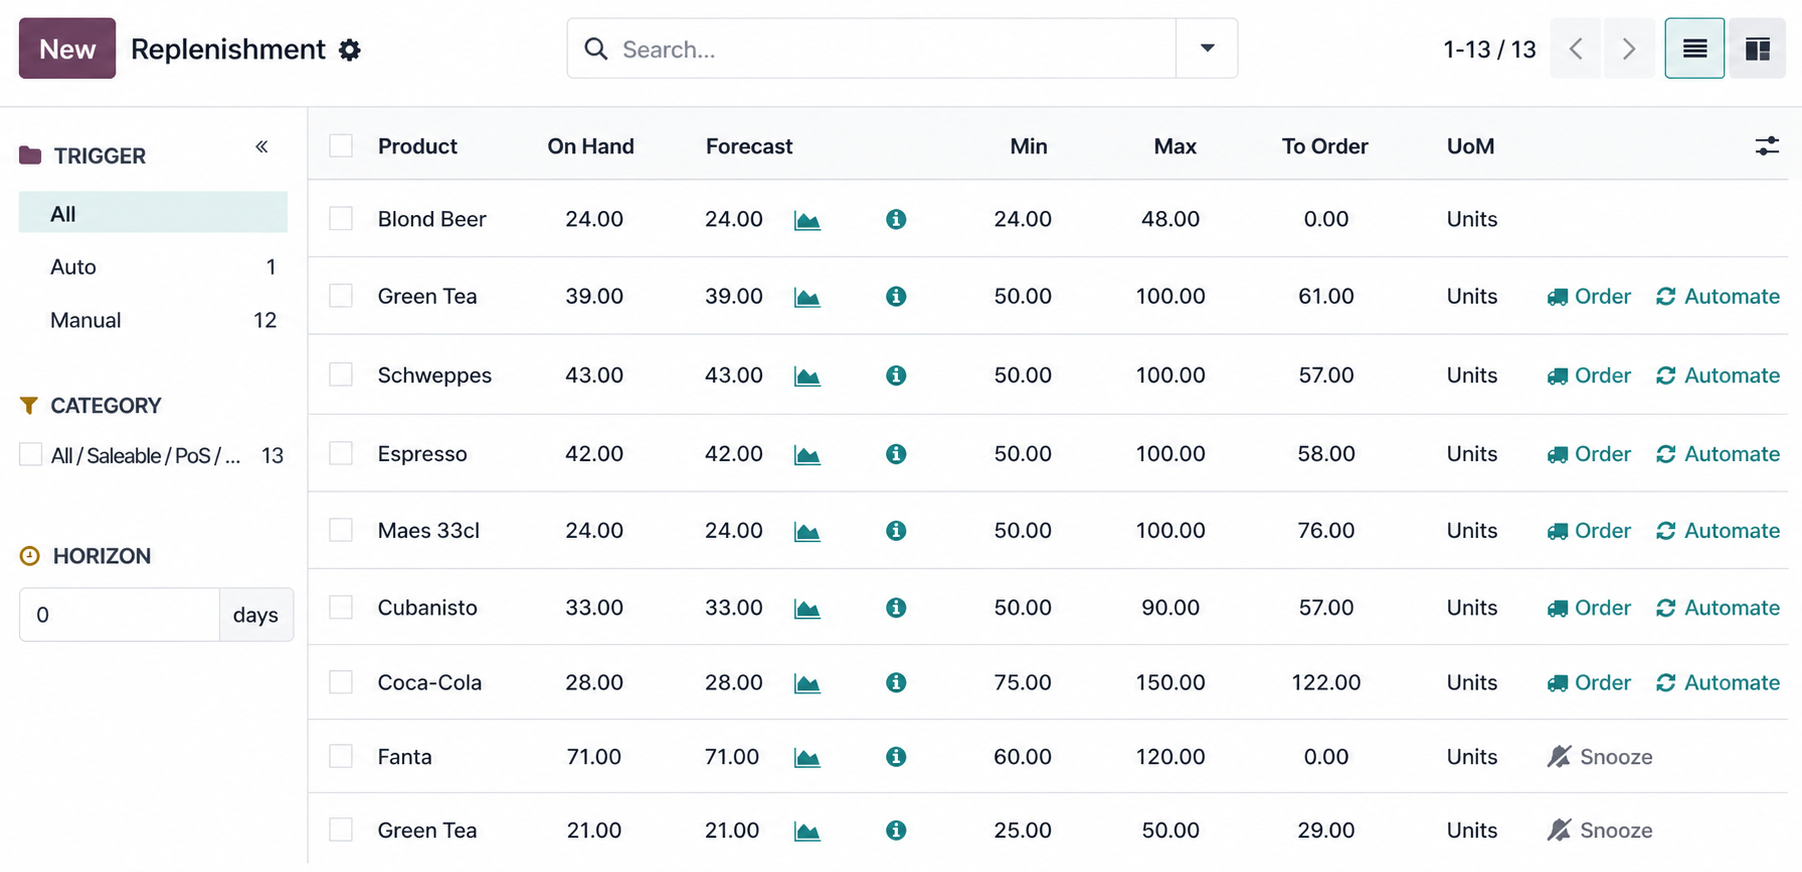Show forecast graph for Coca-Cola
This screenshot has height=872, width=1802.
807,683
